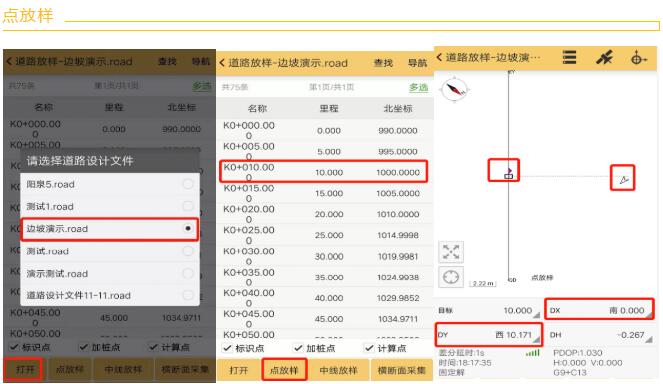Click the zoom-to-extent arrows icon on map
The width and height of the screenshot is (663, 384).
451,252
